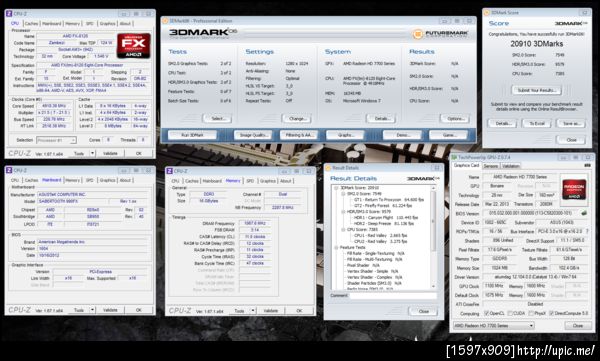This screenshot has height=361, width=600.
Task: Click the AMD FX logo in CPU-Z
Action: pos(134,46)
